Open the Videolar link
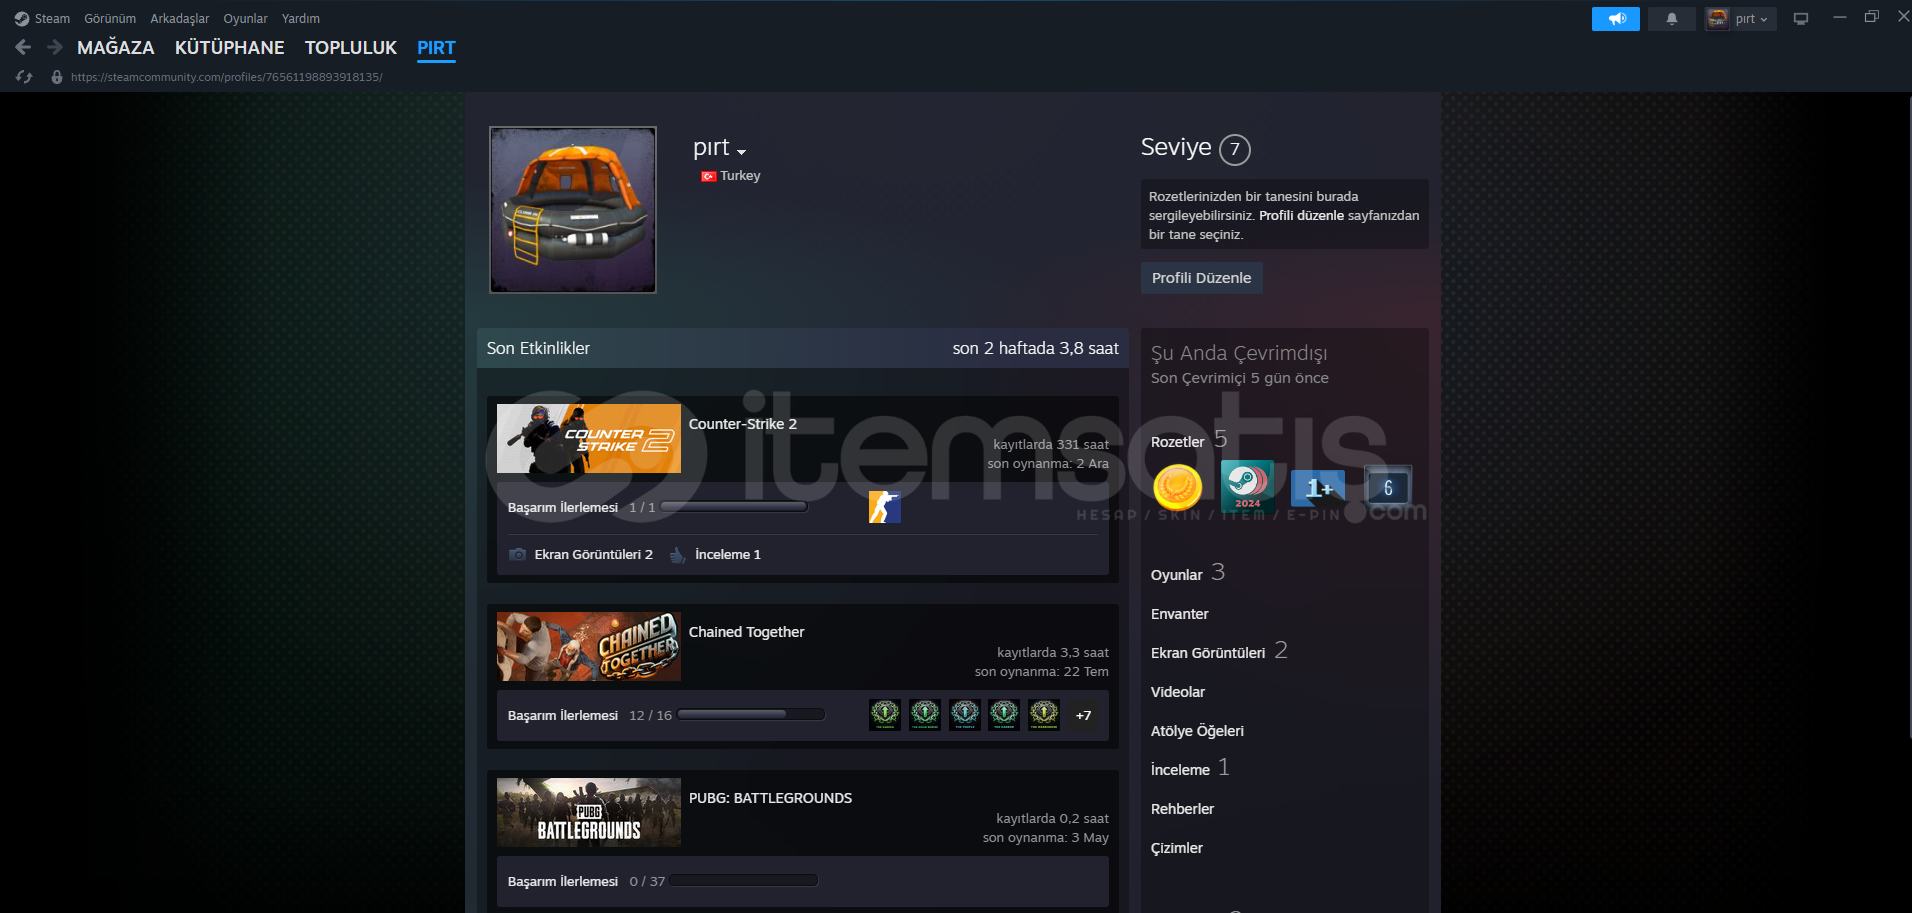The height and width of the screenshot is (913, 1912). point(1178,692)
